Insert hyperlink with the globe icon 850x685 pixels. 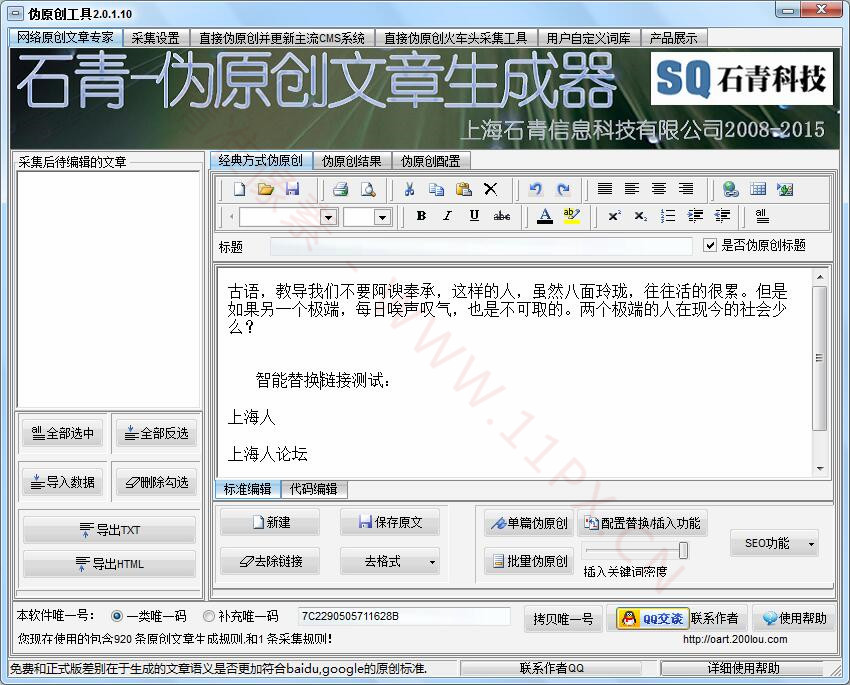(x=731, y=189)
